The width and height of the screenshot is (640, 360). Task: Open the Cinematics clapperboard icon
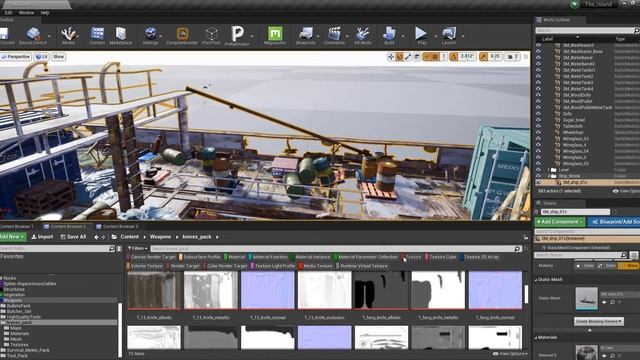tap(334, 36)
